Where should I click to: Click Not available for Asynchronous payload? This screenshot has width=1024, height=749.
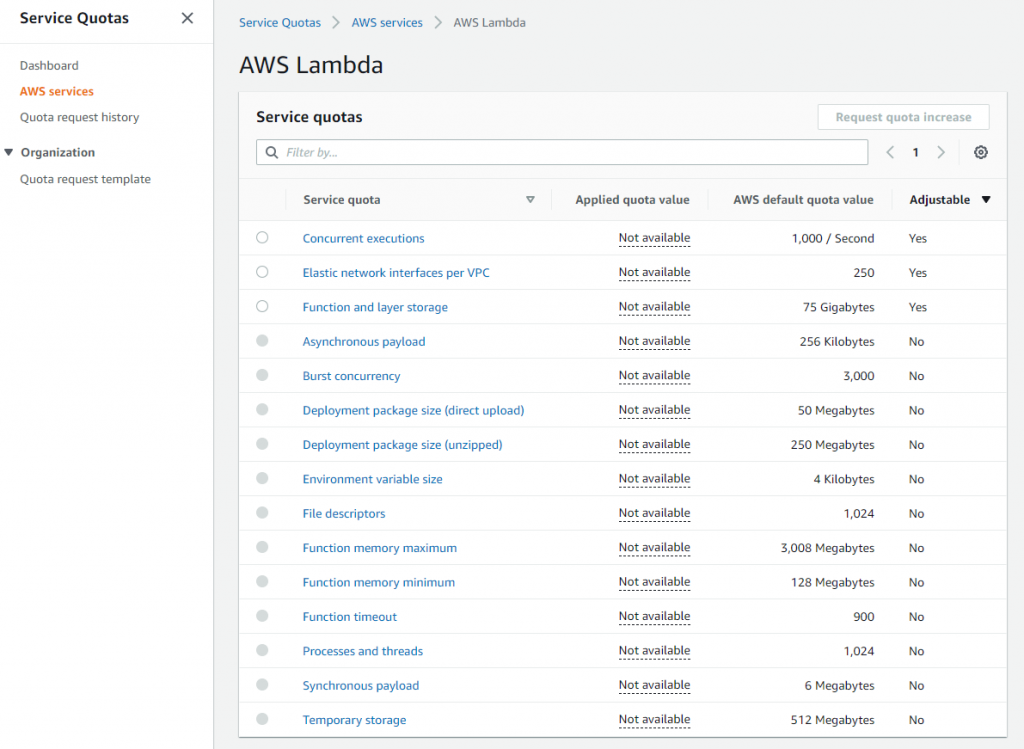[x=654, y=341]
